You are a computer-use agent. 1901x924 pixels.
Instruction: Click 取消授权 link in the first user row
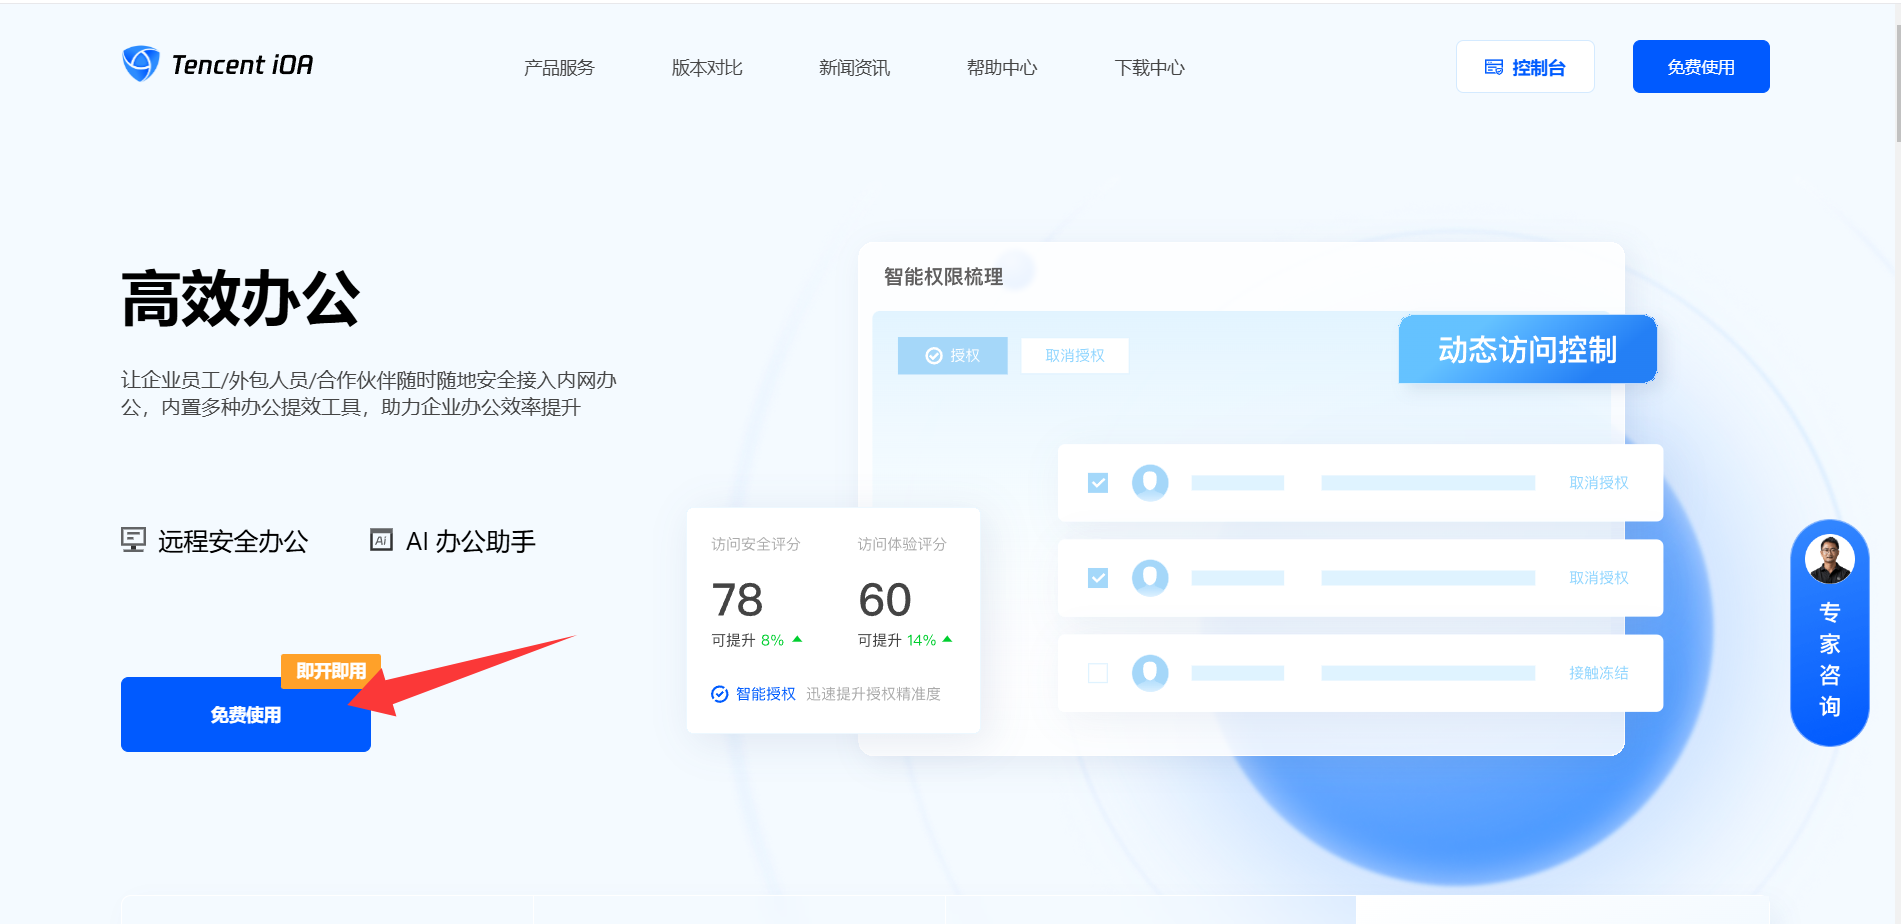point(1599,483)
